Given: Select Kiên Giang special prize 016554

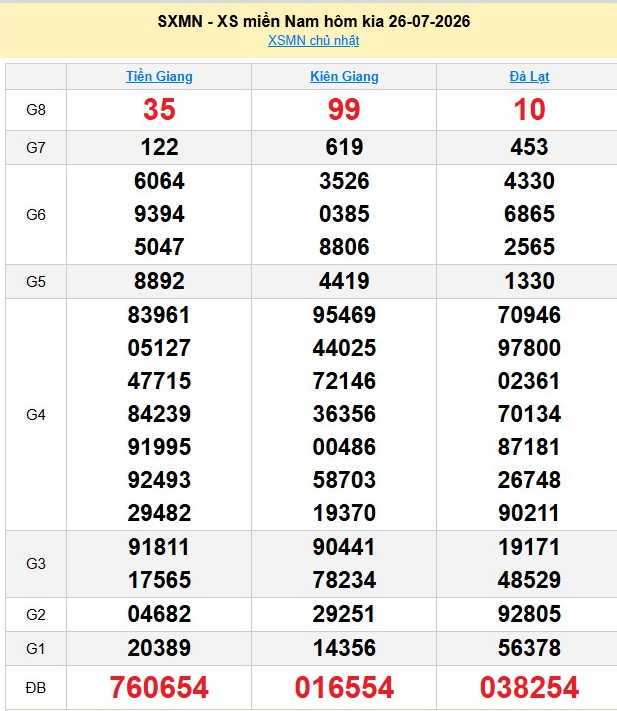Looking at the screenshot, I should pos(344,687).
